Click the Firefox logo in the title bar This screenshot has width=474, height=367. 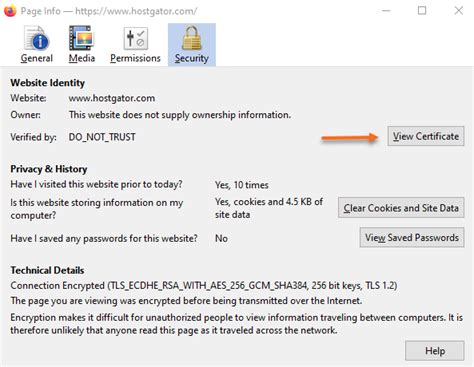pyautogui.click(x=10, y=11)
